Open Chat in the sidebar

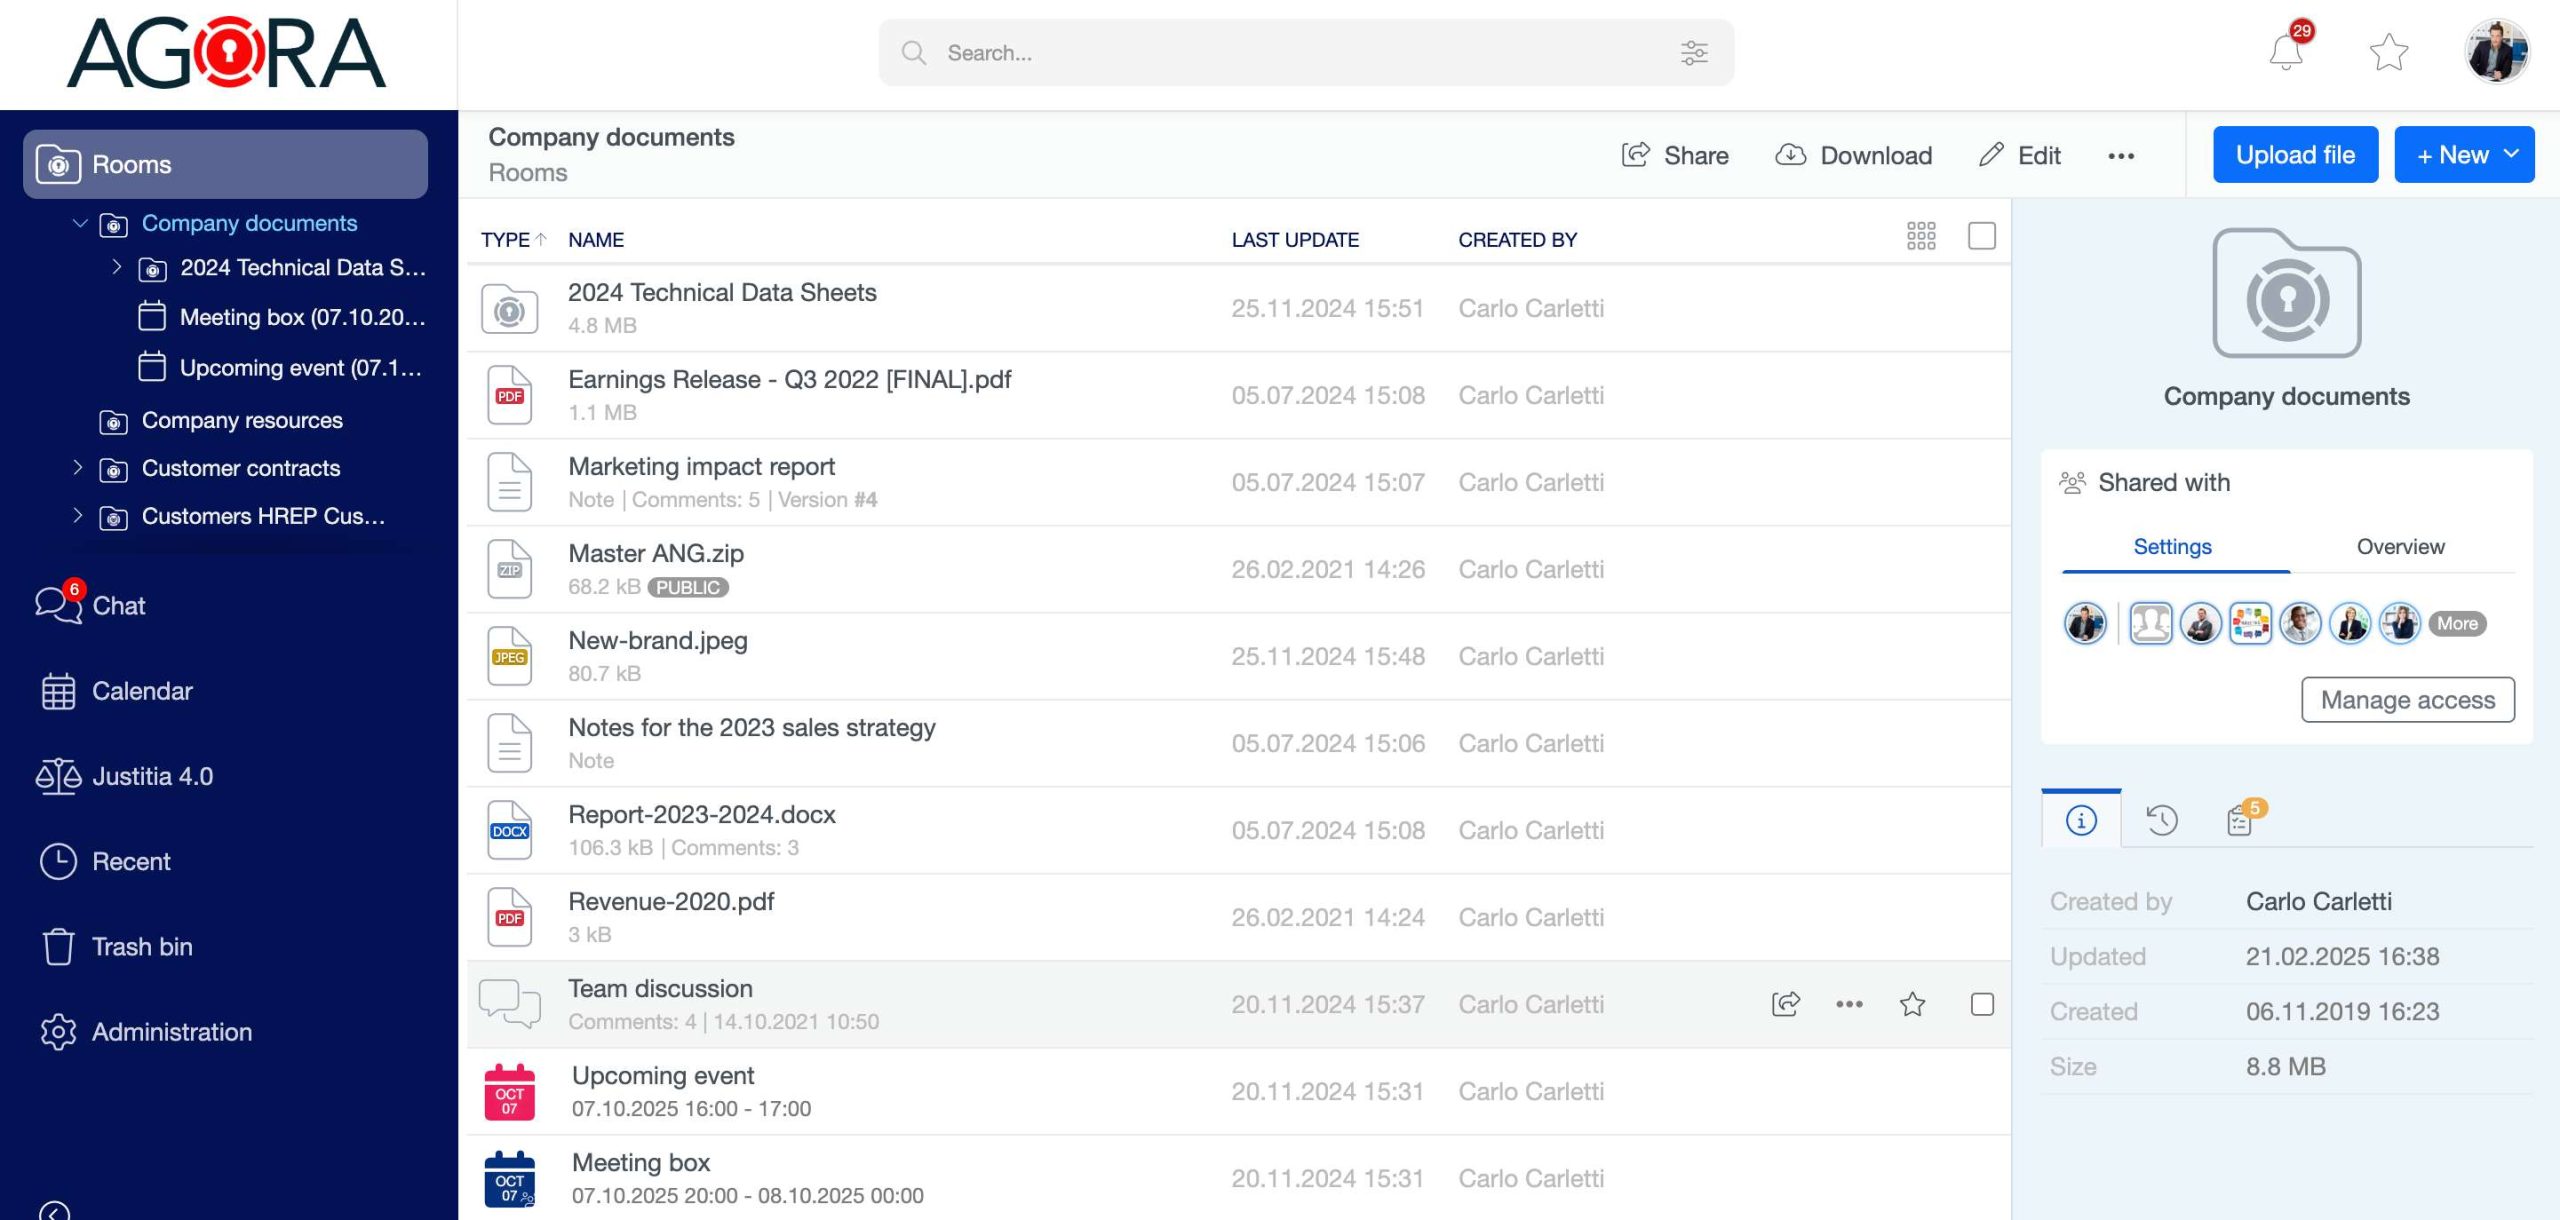point(118,605)
